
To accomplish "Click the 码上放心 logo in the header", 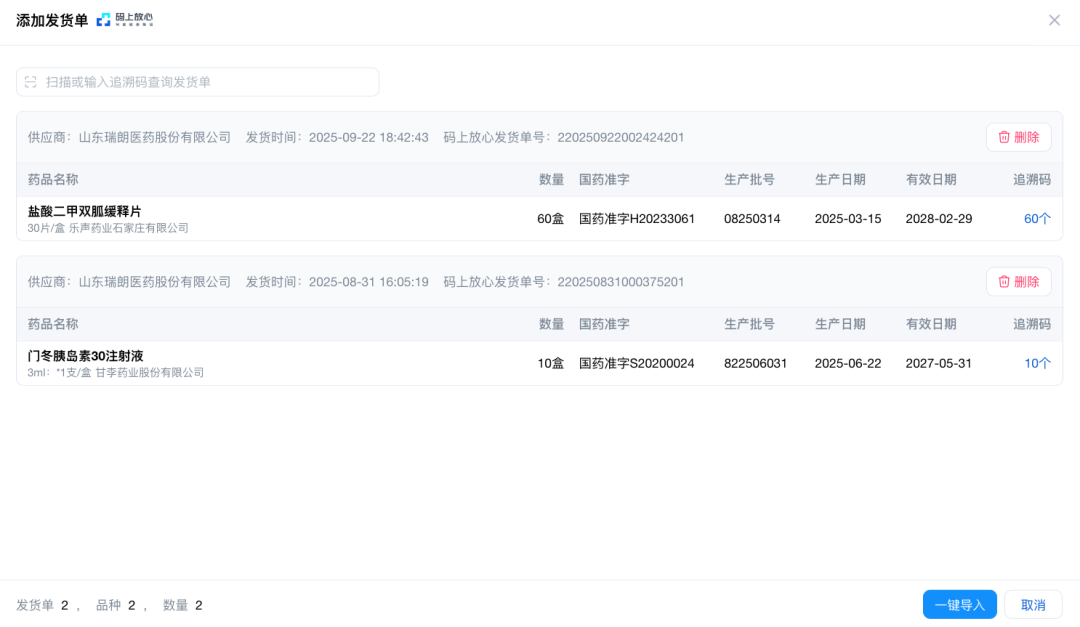I will 125,20.
